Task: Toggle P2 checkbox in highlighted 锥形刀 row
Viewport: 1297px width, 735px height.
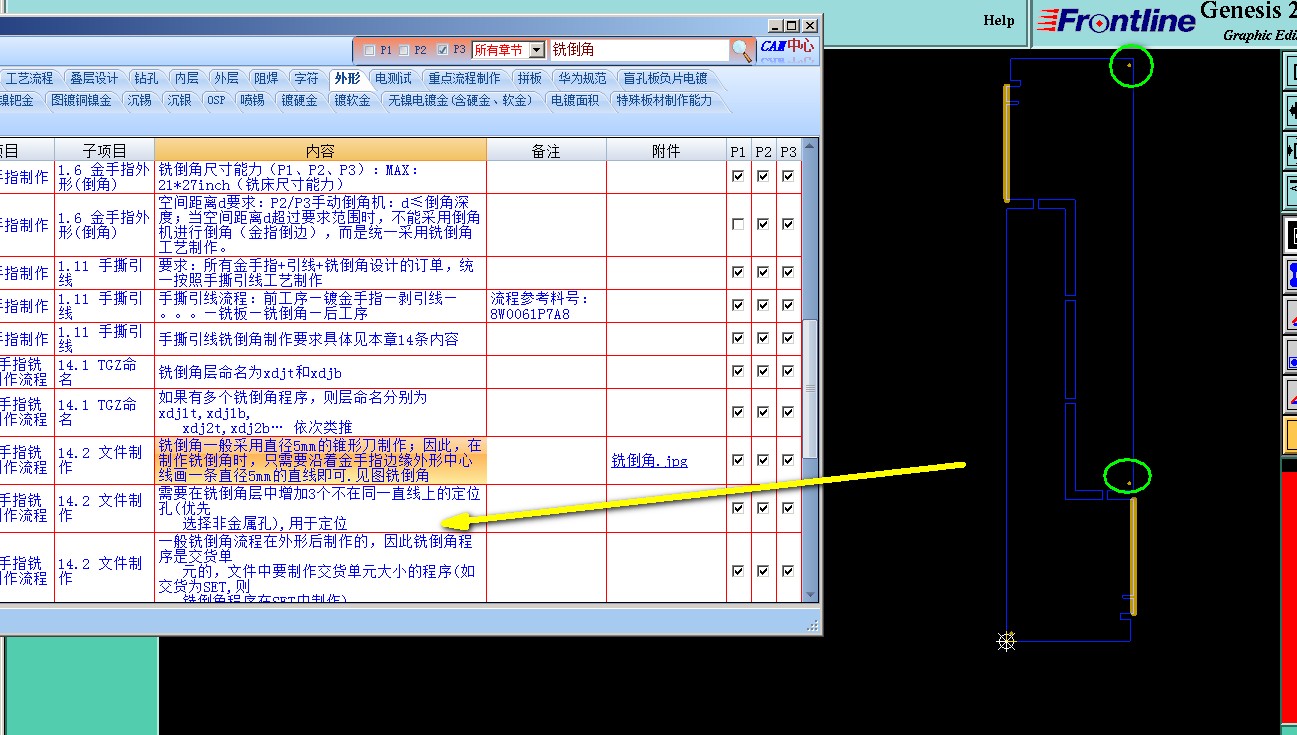Action: (x=763, y=460)
